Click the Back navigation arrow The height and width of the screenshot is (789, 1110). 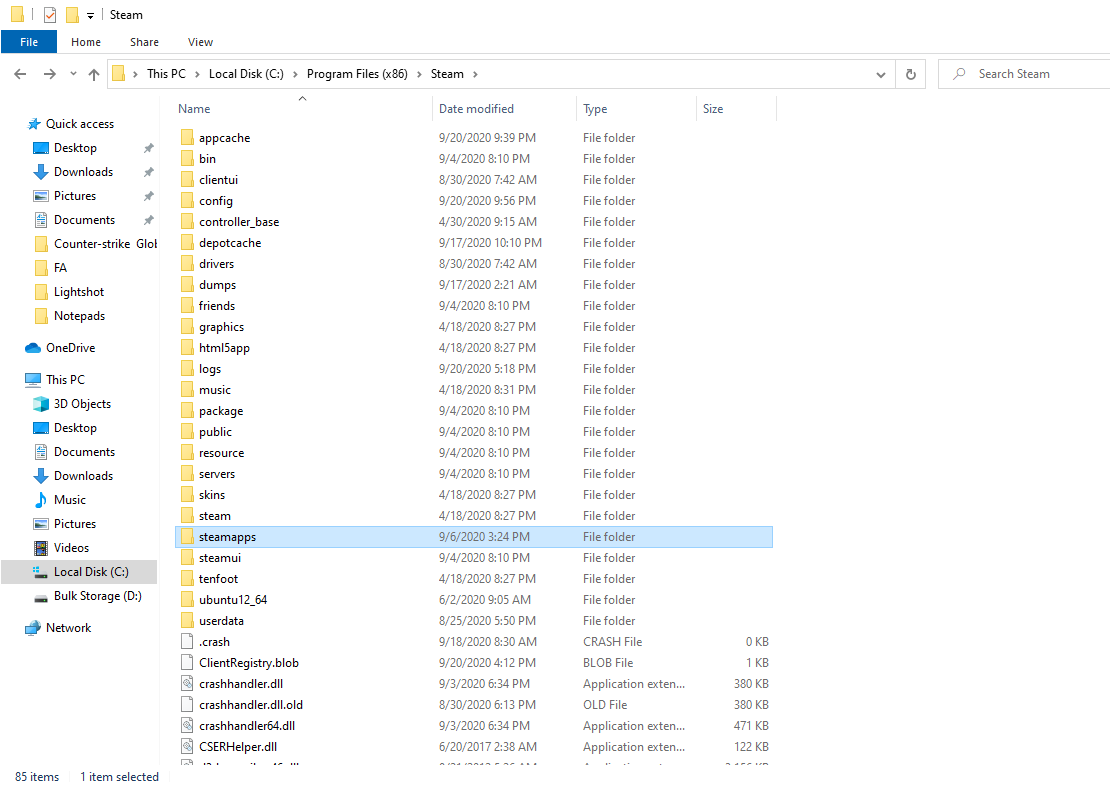click(x=21, y=74)
